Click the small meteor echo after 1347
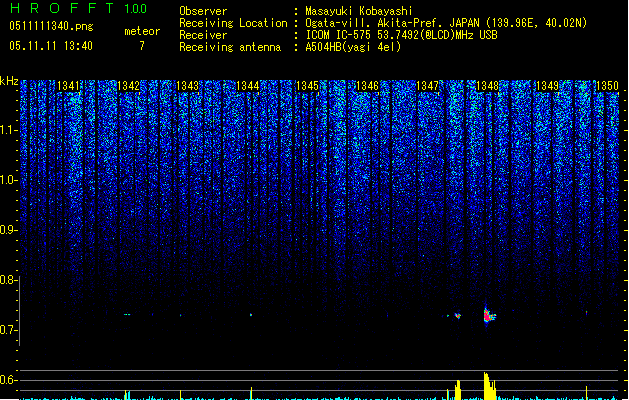The height and width of the screenshot is (400, 629). pyautogui.click(x=458, y=316)
